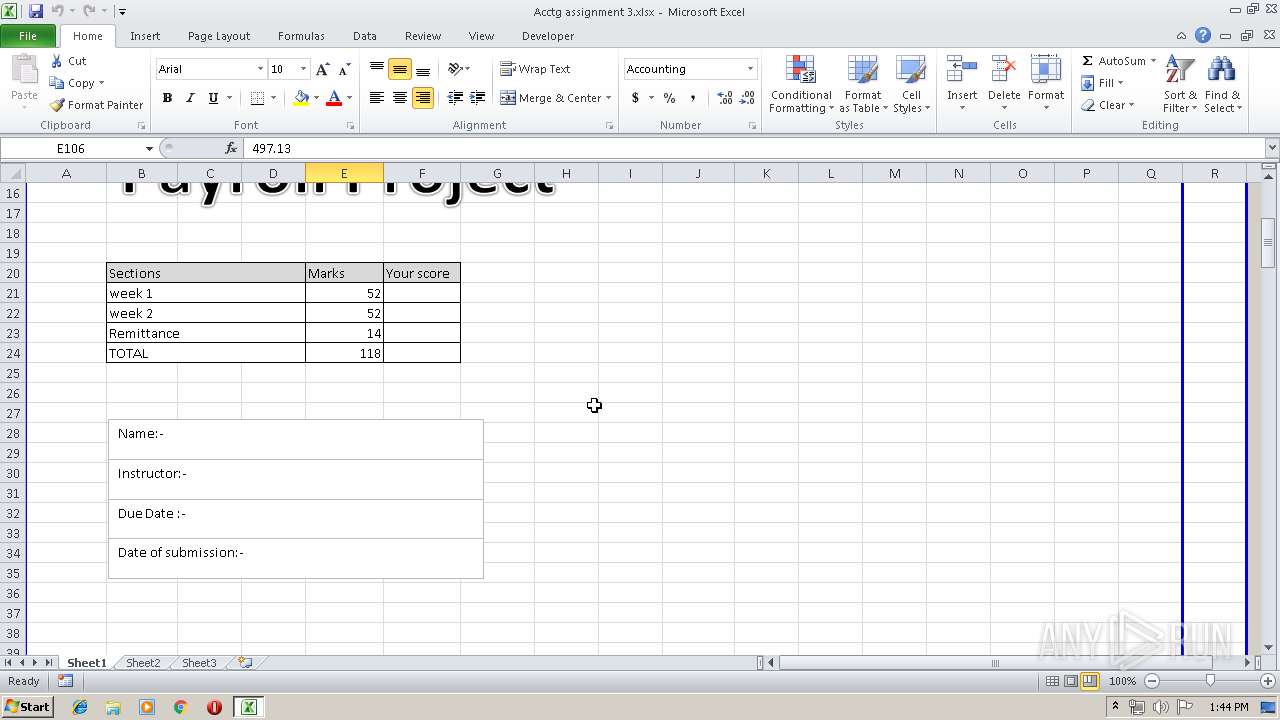
Task: Toggle Underline formatting
Action: pos(213,98)
